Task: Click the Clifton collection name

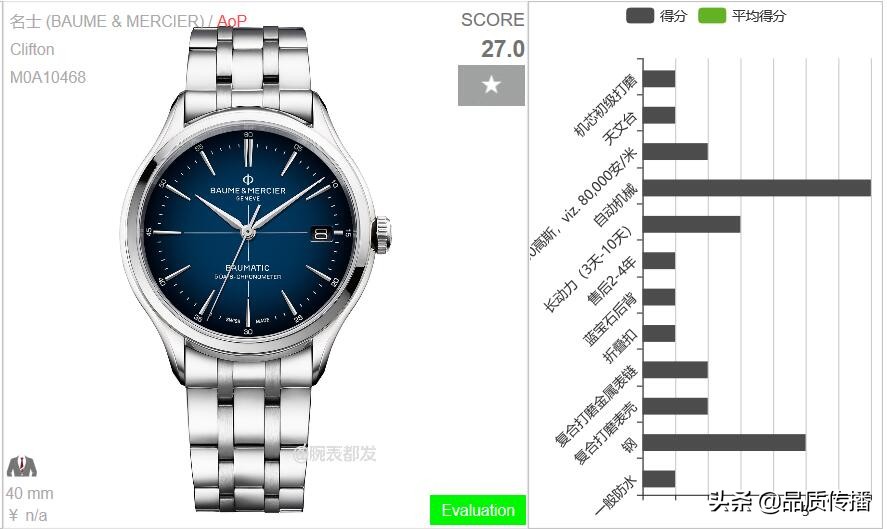Action: click(x=32, y=49)
